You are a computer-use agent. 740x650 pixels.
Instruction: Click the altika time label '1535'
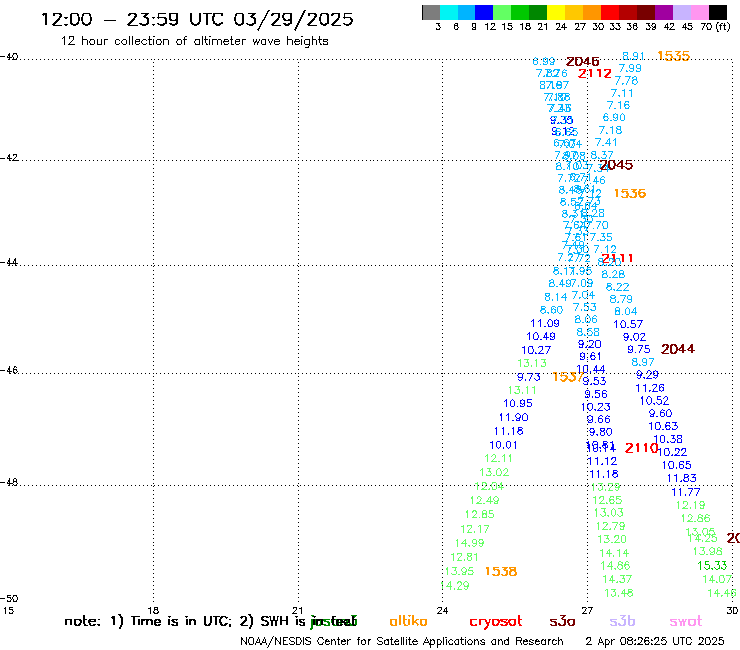[673, 56]
